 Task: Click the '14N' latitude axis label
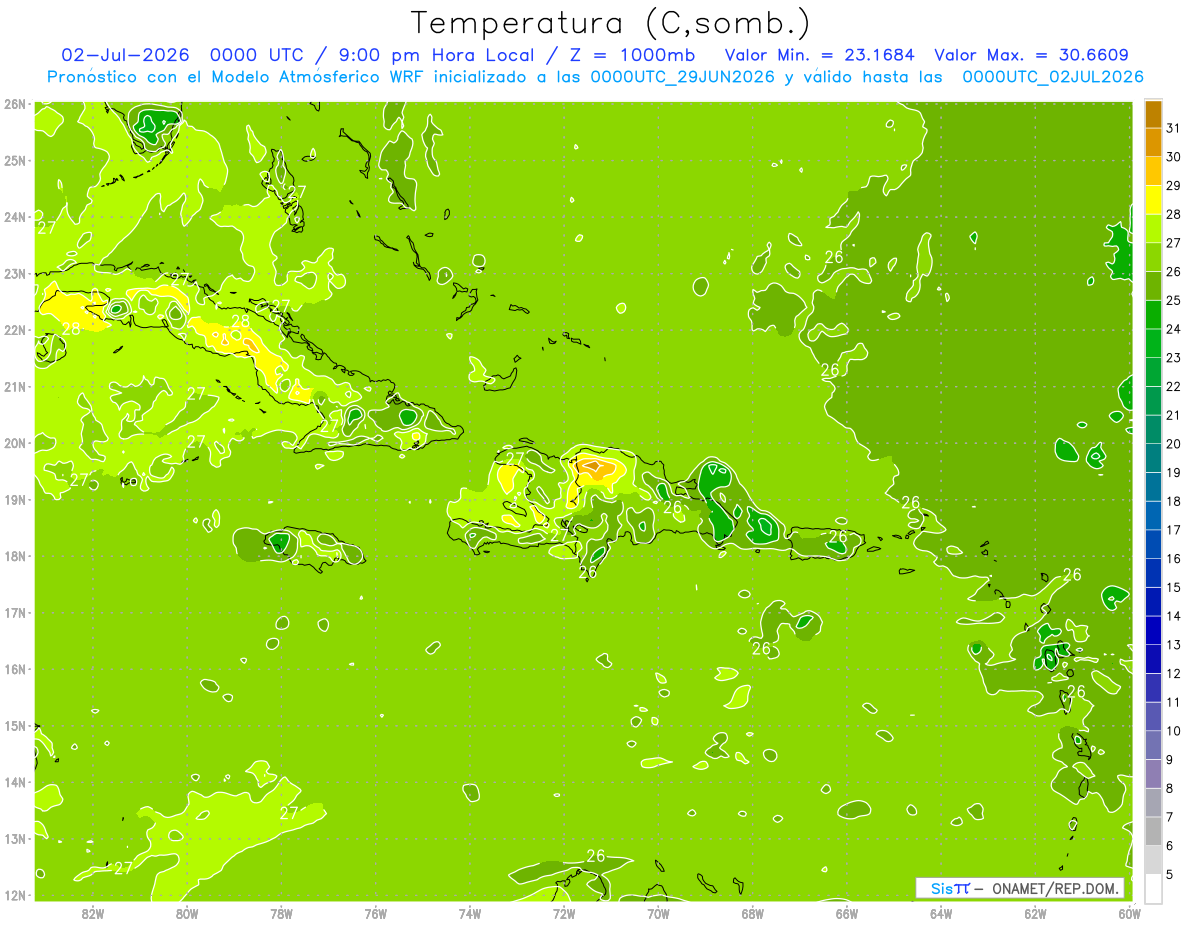[x=14, y=782]
